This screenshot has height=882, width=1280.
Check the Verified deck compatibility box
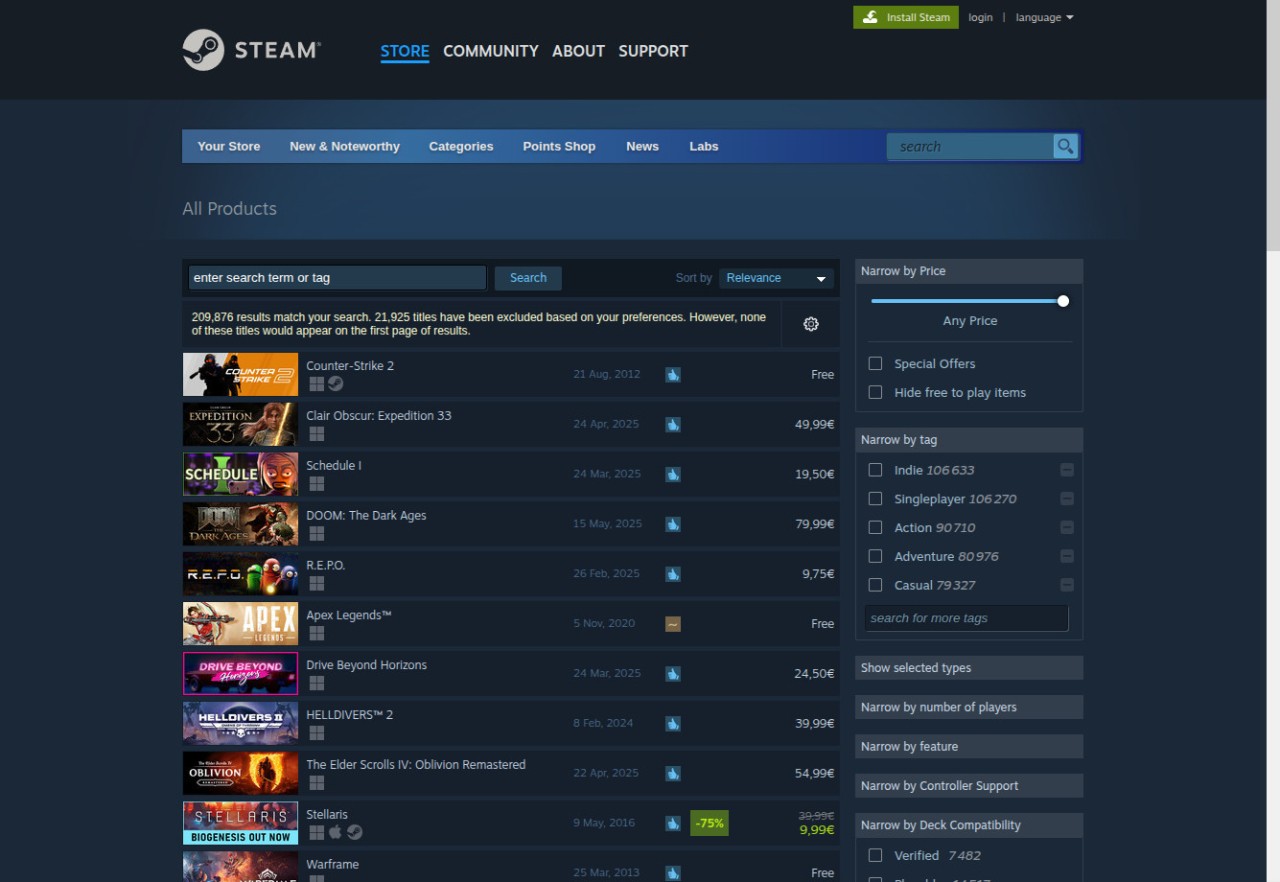coord(875,855)
